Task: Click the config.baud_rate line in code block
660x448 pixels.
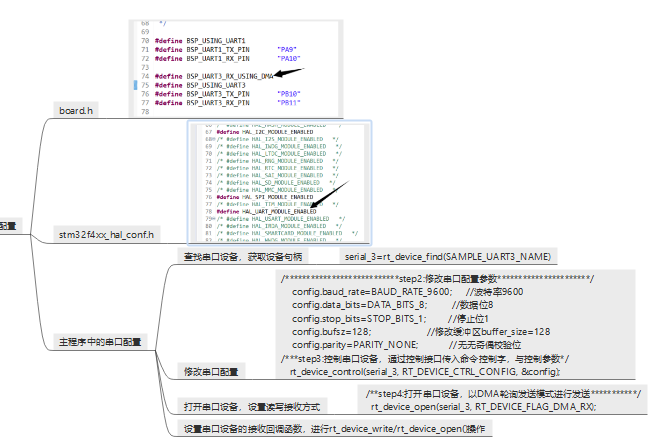Action: [x=407, y=291]
